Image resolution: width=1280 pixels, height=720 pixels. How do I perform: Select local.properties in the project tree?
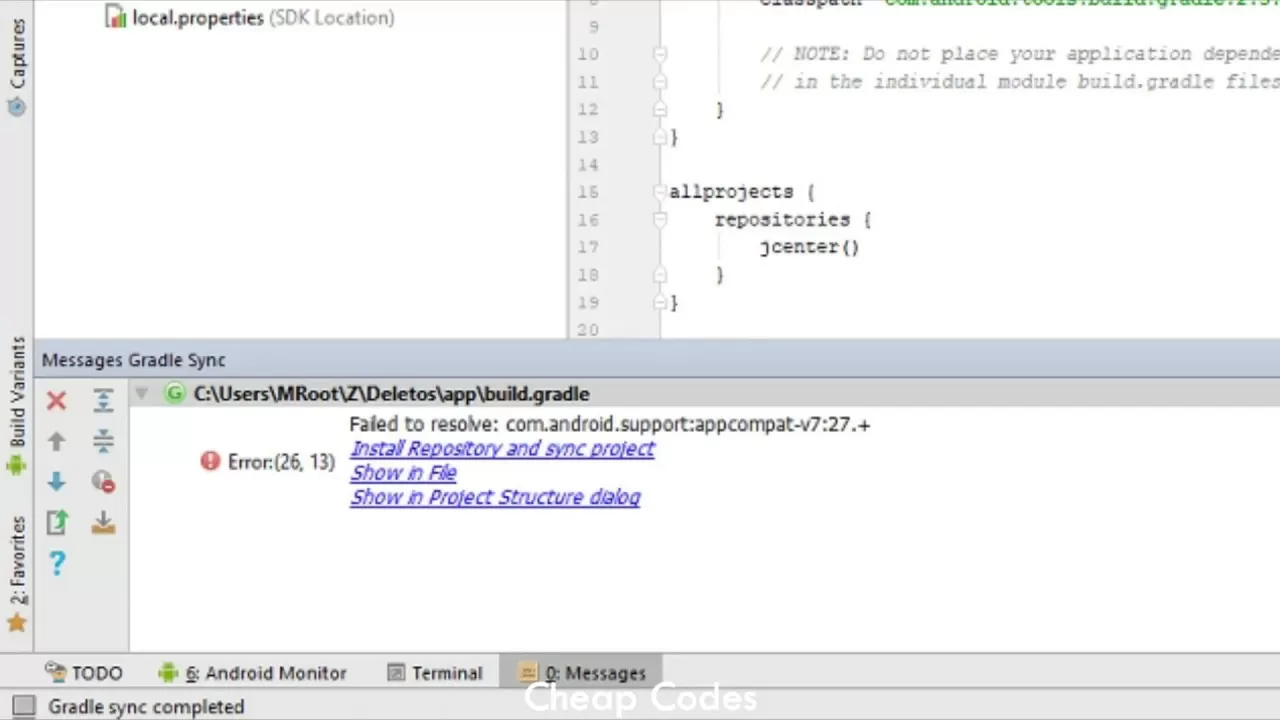[x=250, y=17]
